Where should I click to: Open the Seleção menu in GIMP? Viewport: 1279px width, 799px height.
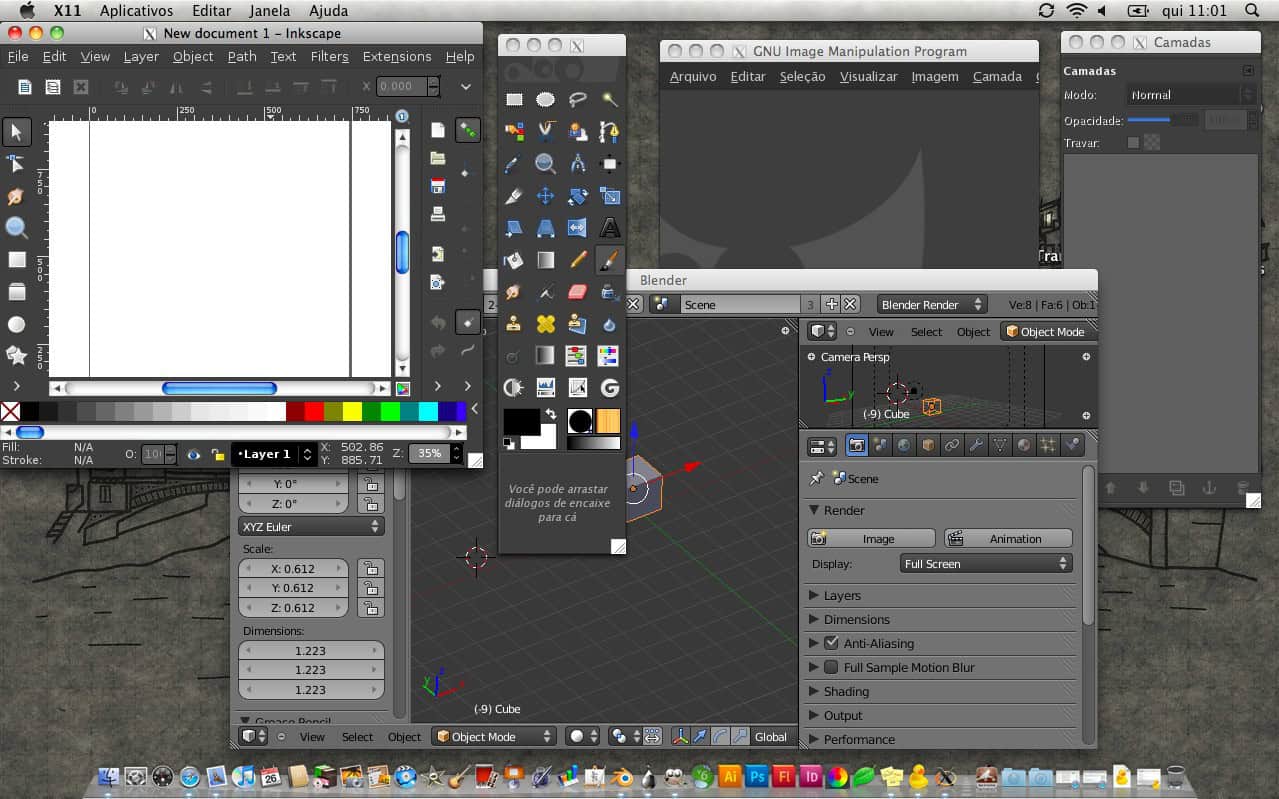(x=802, y=76)
